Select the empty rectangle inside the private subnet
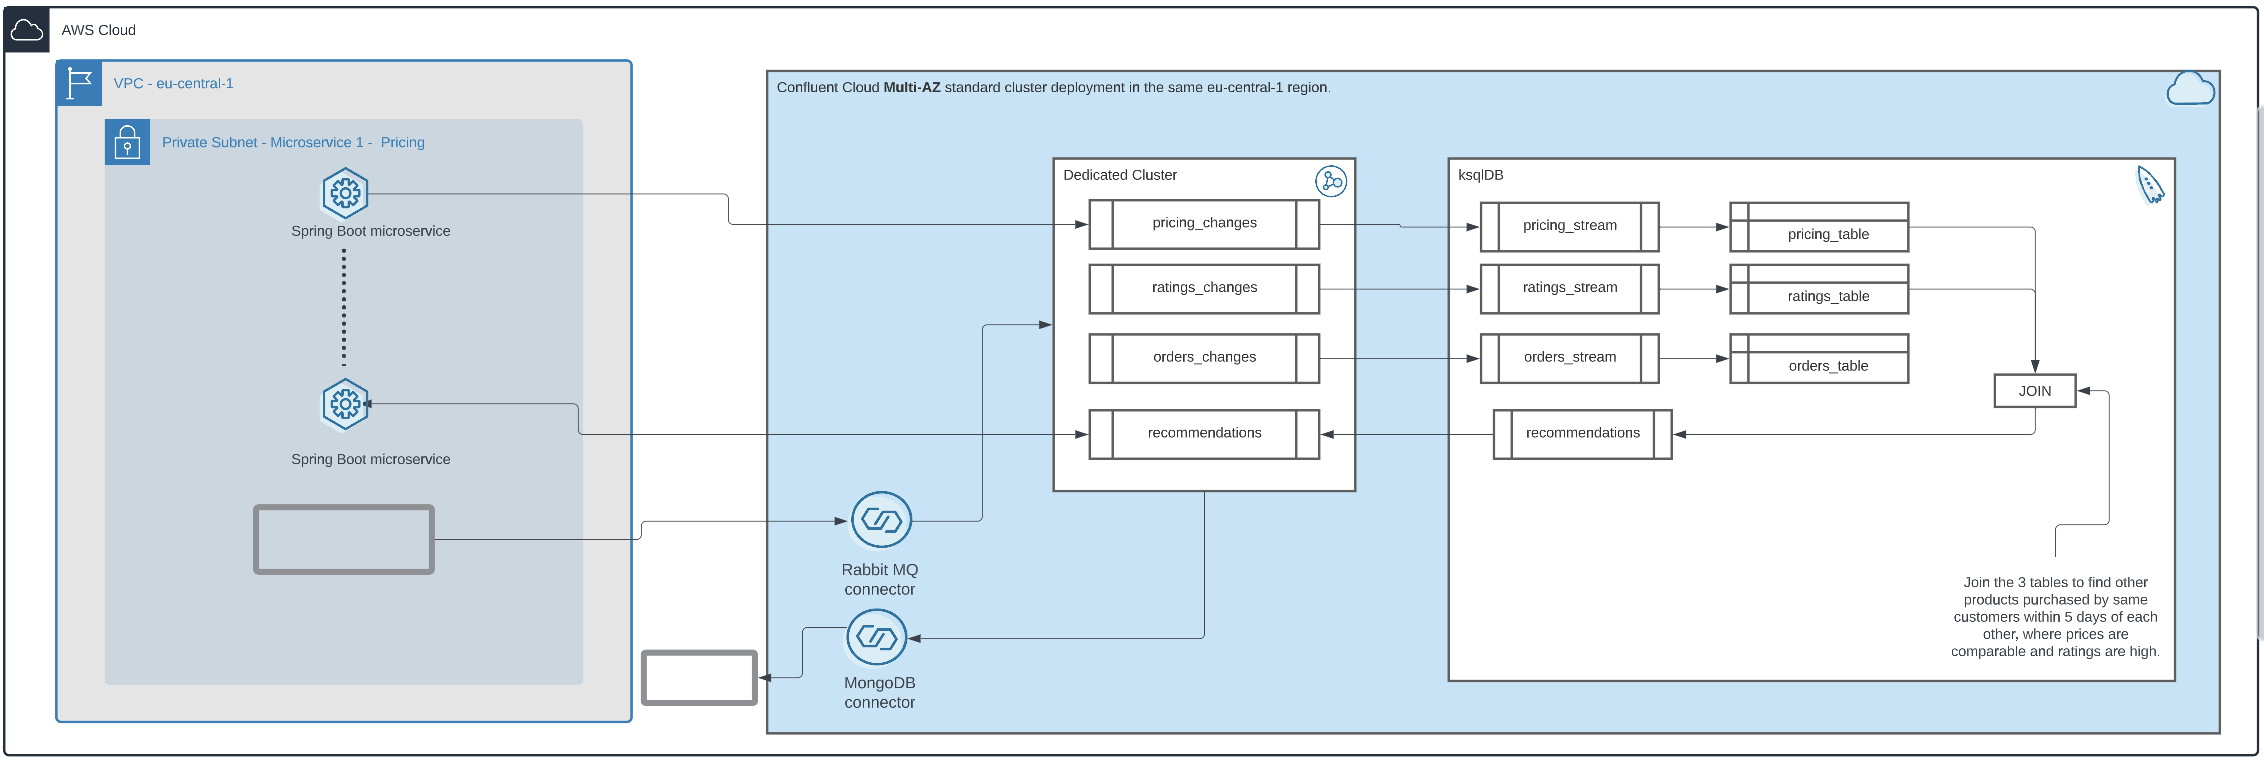The image size is (2264, 776). pyautogui.click(x=344, y=540)
